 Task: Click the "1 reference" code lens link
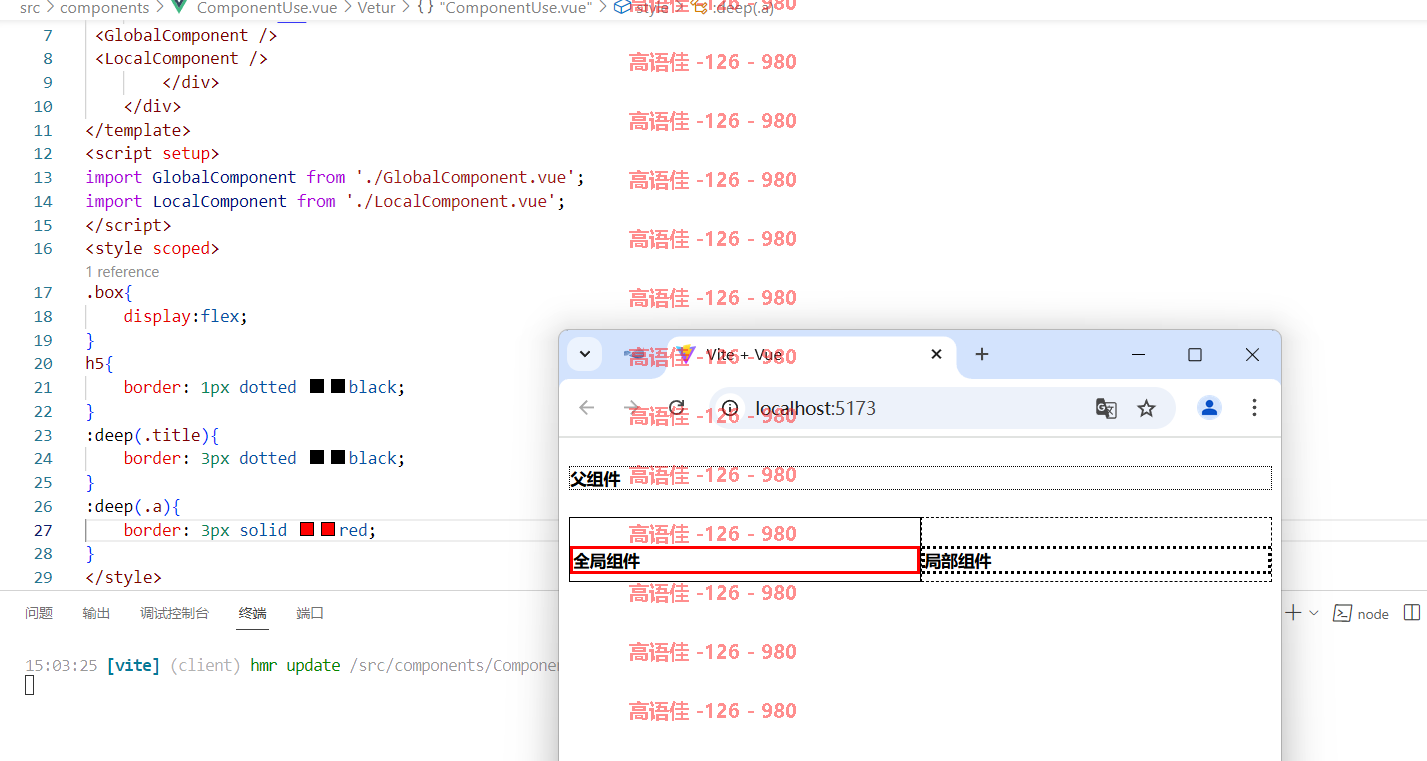pos(122,272)
